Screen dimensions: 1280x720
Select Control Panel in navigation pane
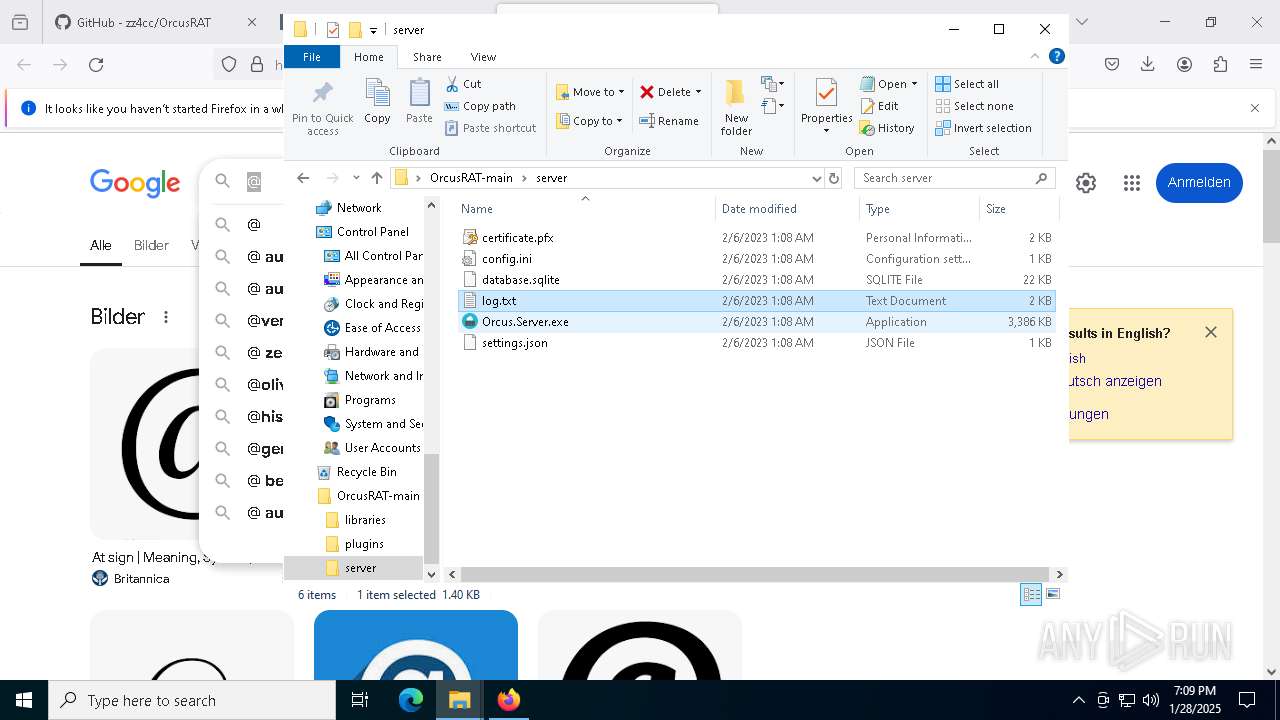pyautogui.click(x=372, y=232)
